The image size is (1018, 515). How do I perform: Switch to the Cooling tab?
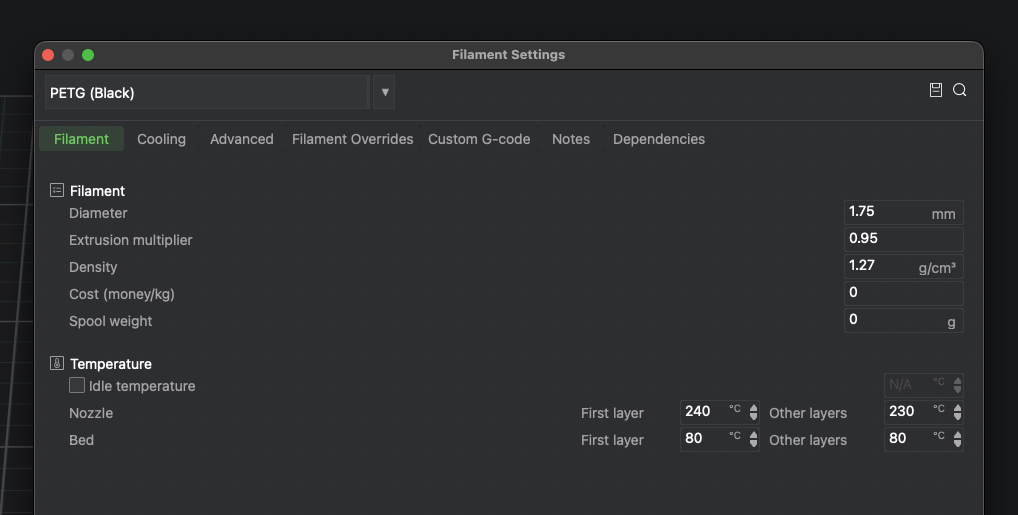click(x=162, y=139)
